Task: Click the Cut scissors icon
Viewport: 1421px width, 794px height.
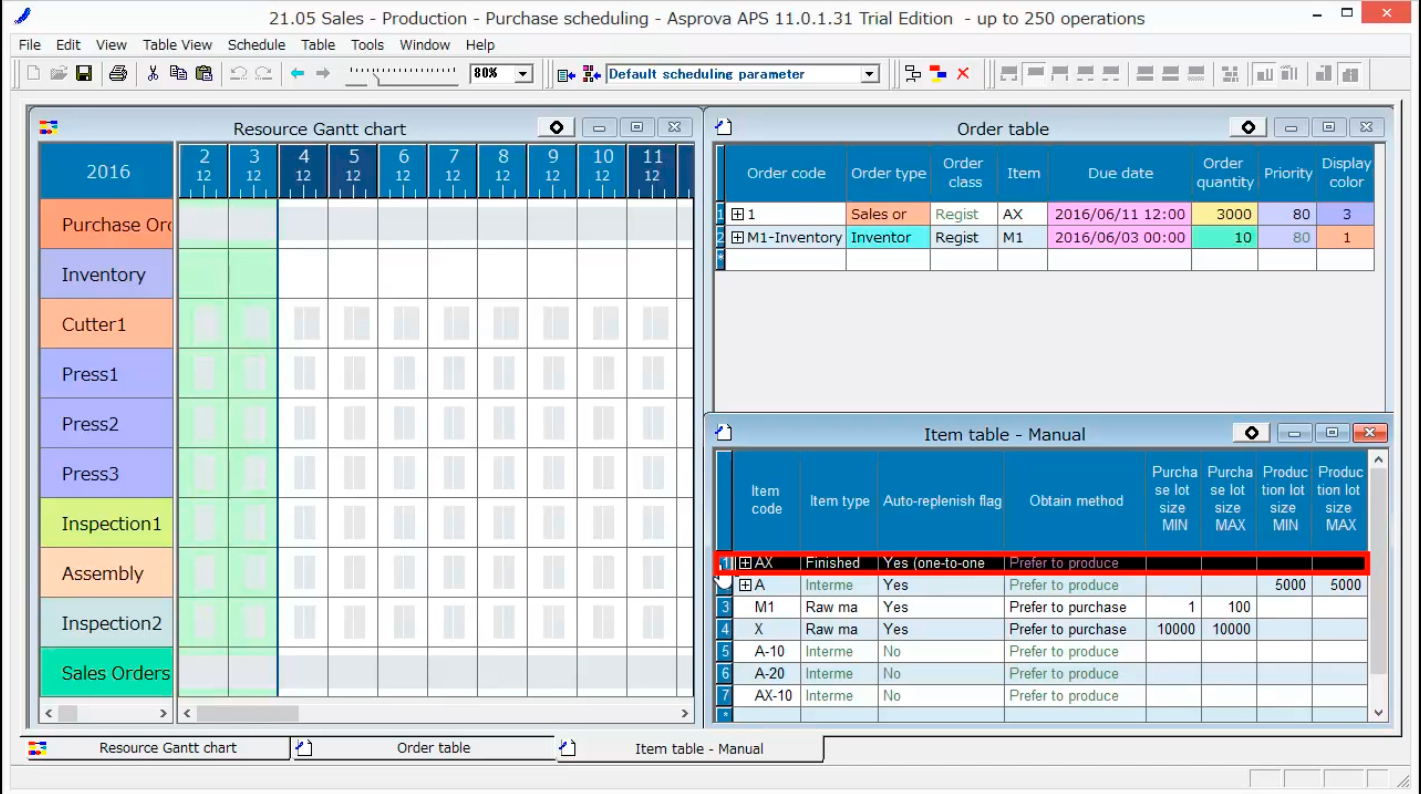Action: (x=153, y=74)
